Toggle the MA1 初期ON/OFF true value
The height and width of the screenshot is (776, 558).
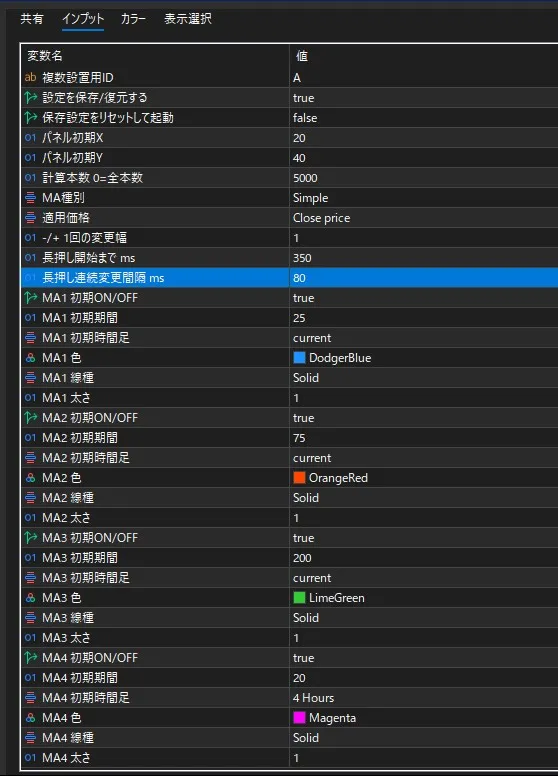pos(423,298)
